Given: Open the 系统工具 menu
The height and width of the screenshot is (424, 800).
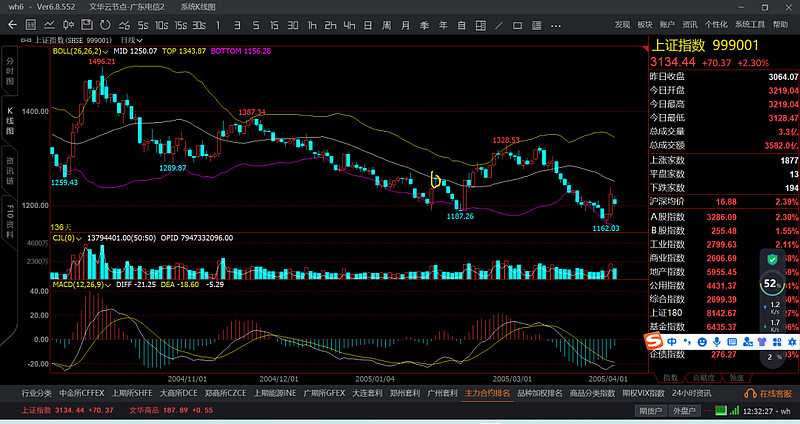Looking at the screenshot, I should 750,24.
